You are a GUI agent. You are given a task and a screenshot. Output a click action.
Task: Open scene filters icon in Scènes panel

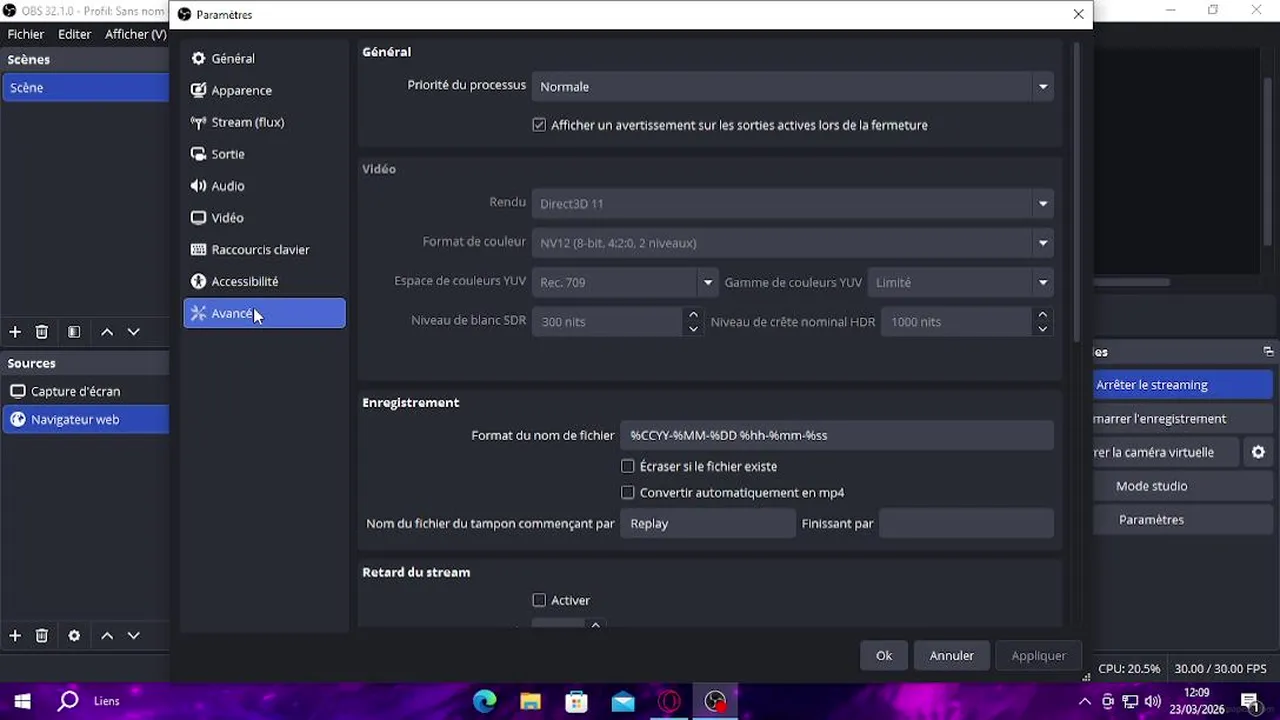click(x=74, y=332)
